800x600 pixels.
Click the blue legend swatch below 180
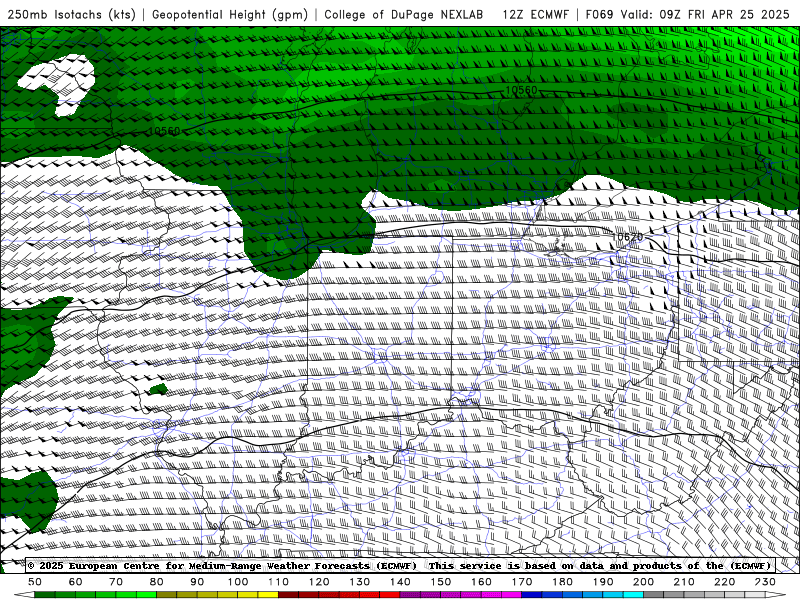(x=552, y=595)
